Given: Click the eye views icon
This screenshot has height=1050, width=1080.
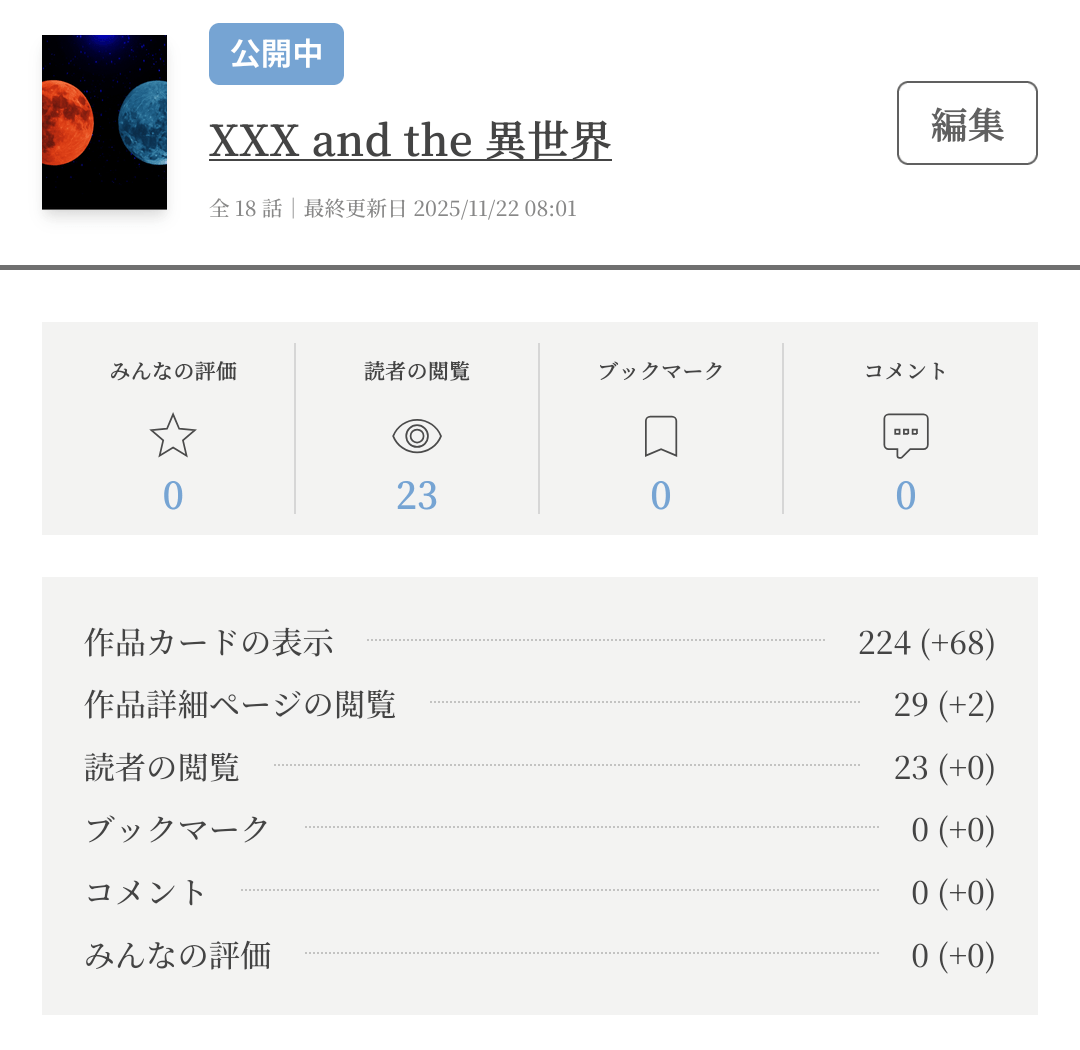Looking at the screenshot, I should pos(417,436).
